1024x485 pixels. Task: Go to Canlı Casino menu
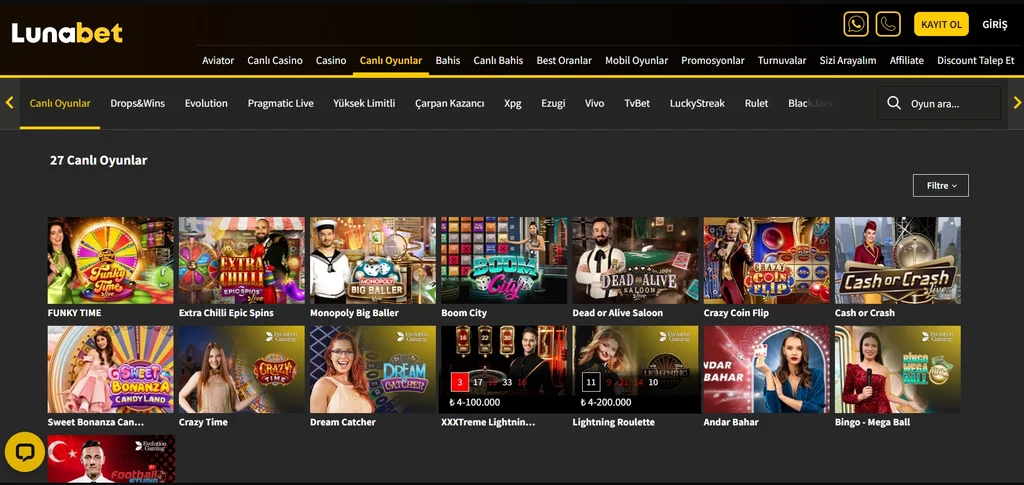(275, 60)
